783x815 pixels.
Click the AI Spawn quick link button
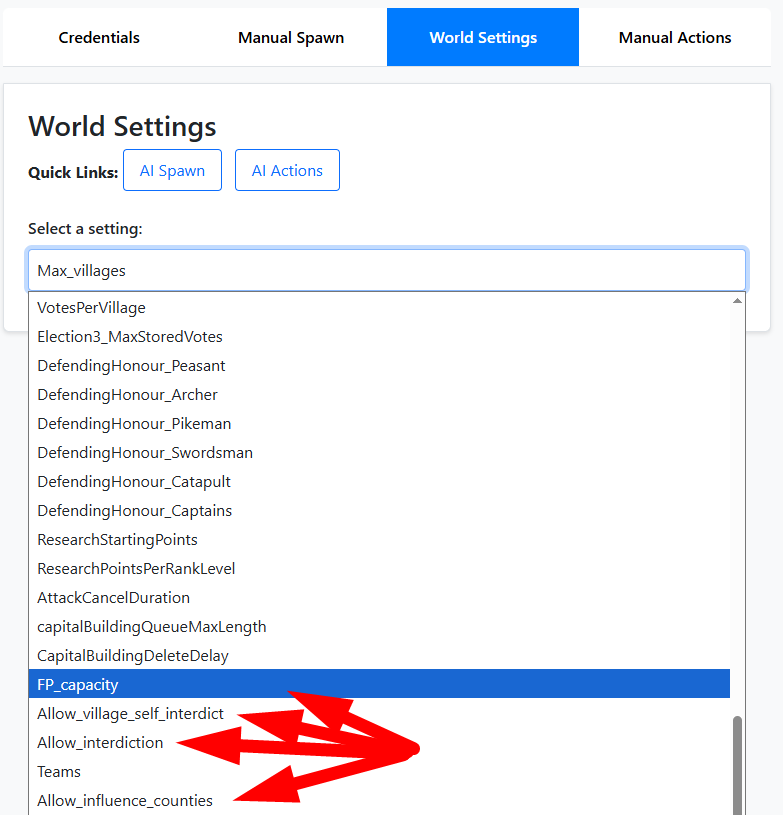click(172, 170)
